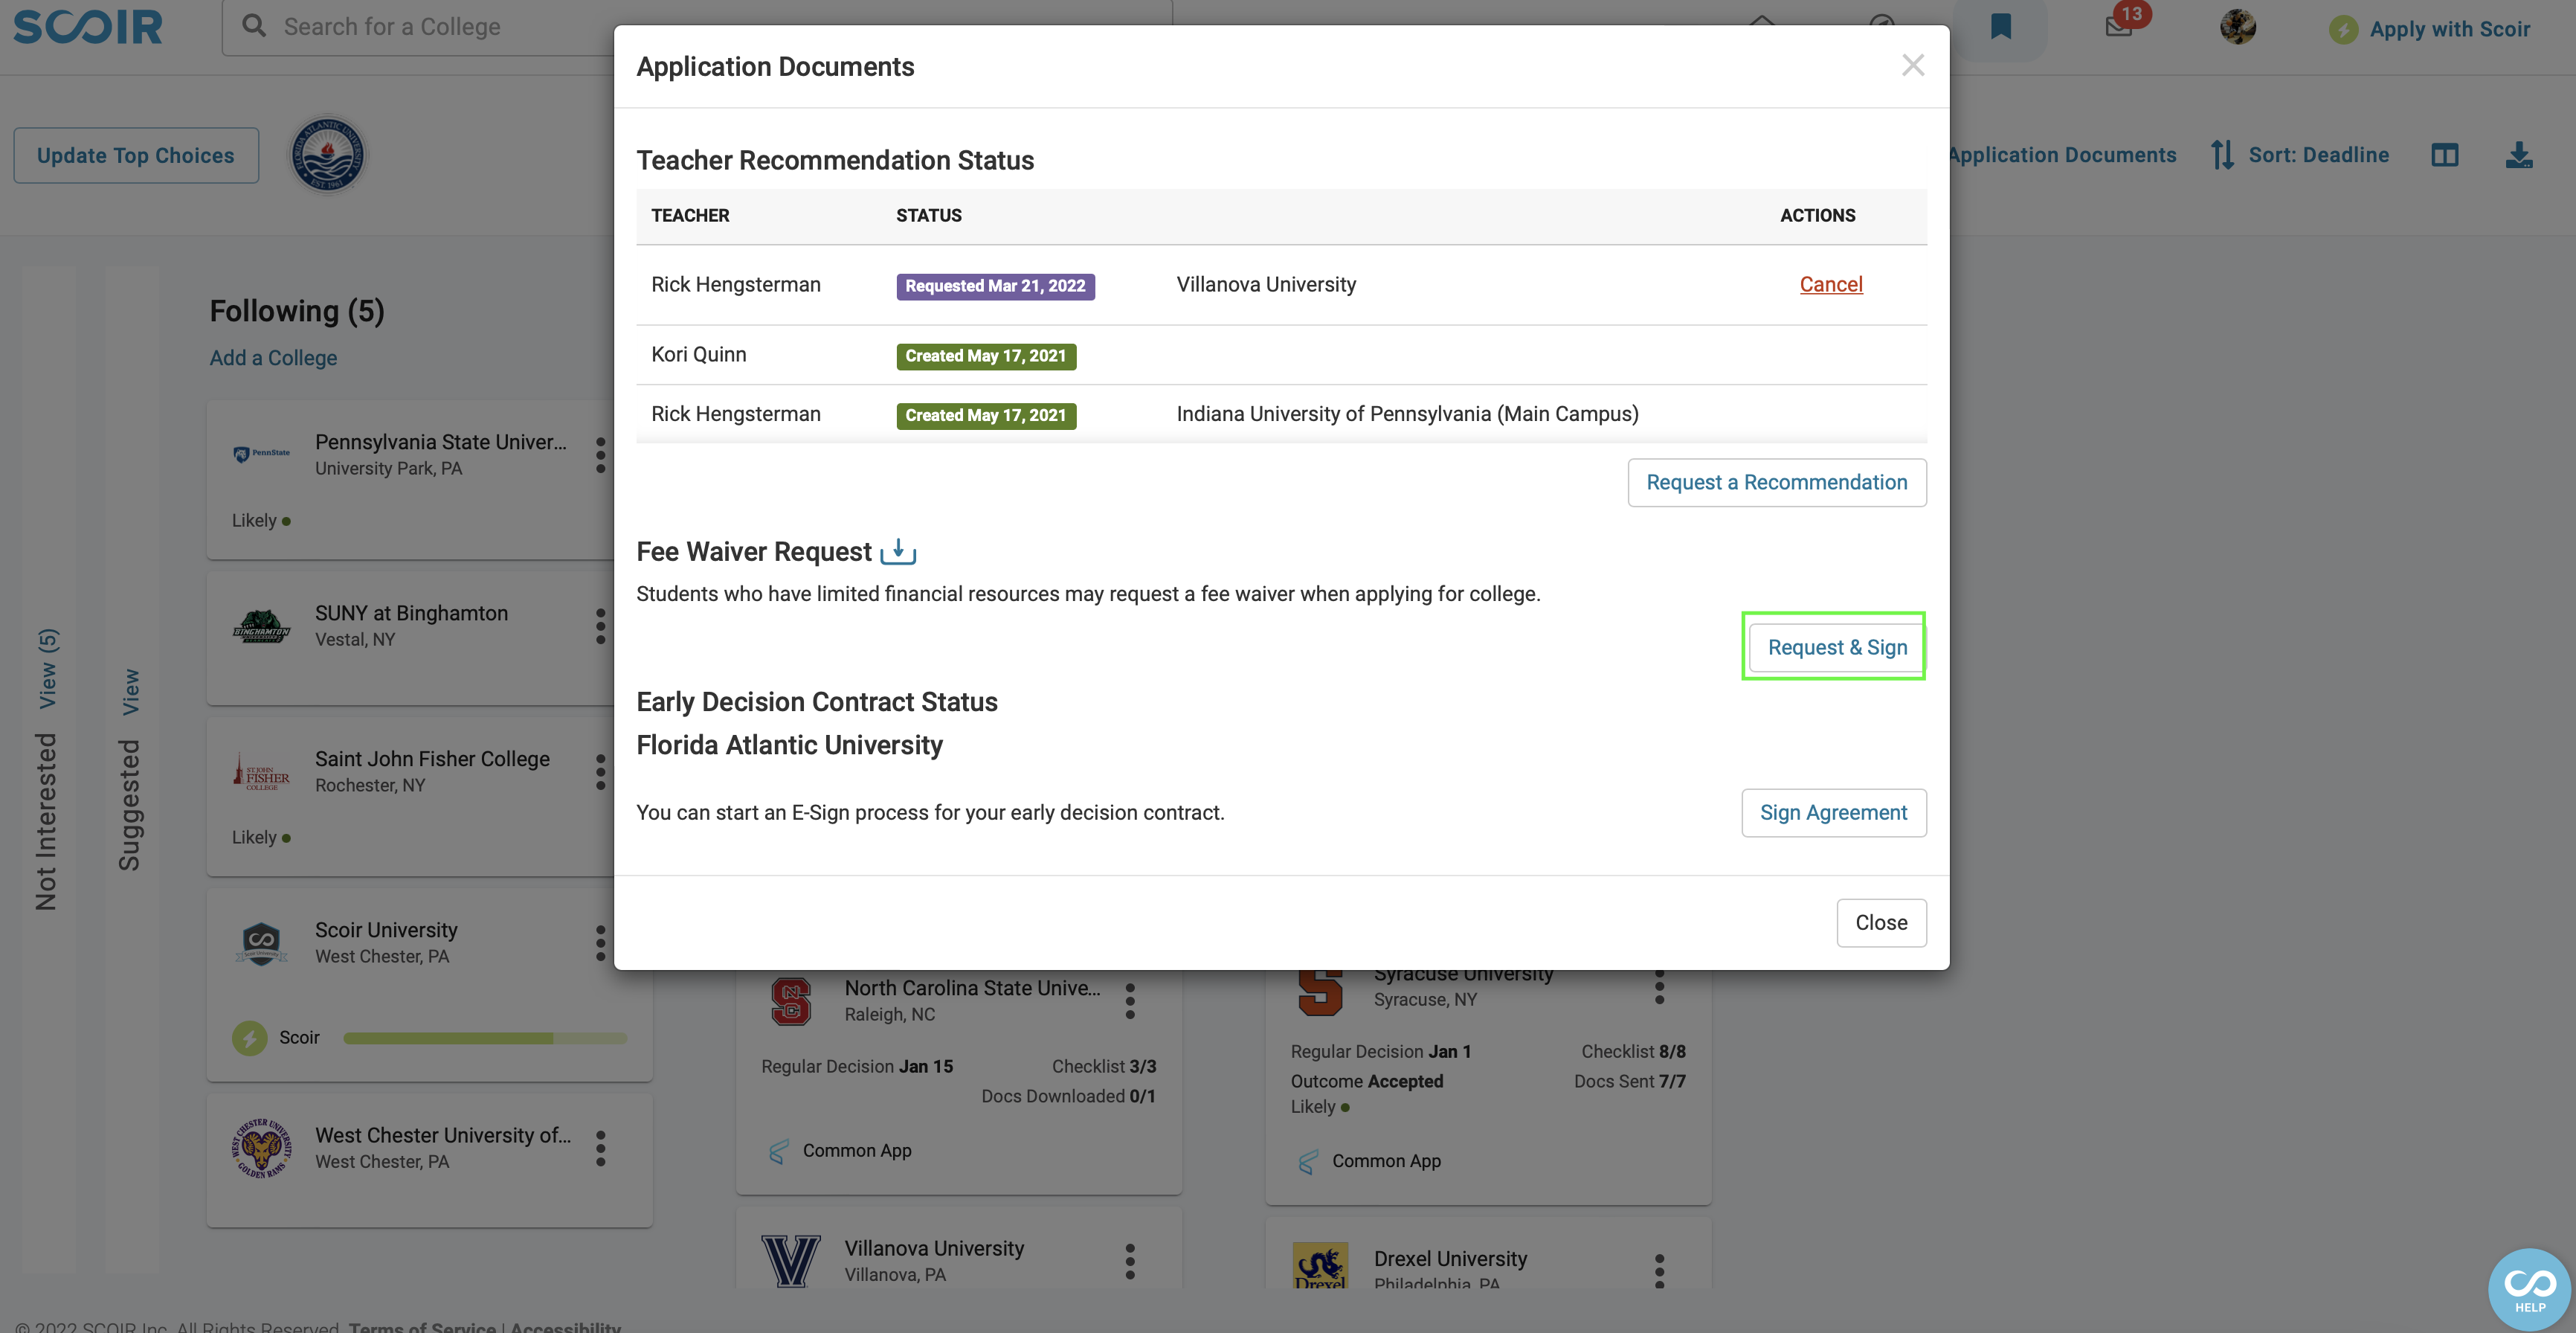Click the West Chester Golden Rams logo

pyautogui.click(x=262, y=1148)
